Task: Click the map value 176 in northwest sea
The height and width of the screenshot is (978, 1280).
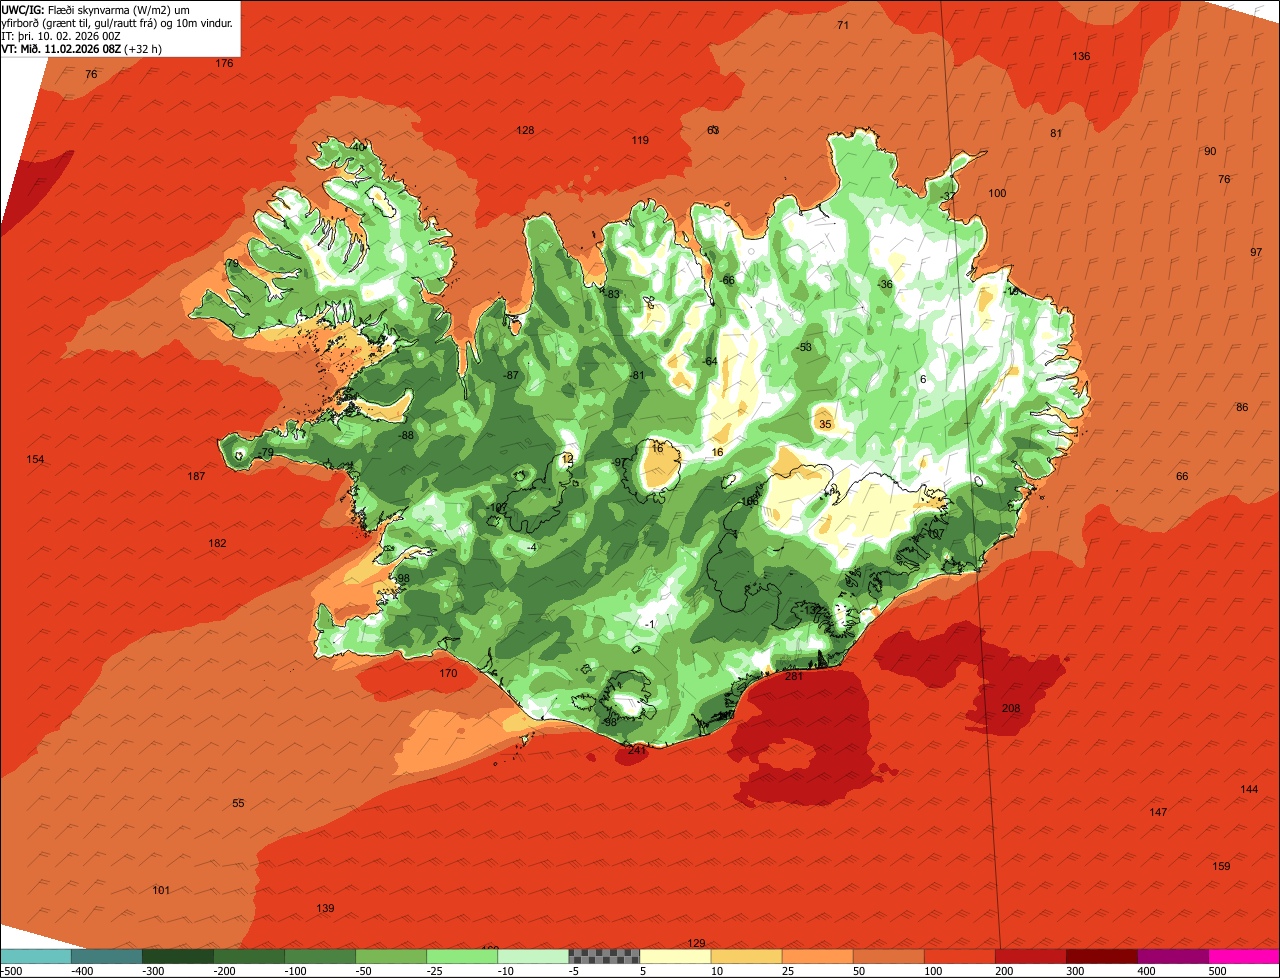Action: (x=224, y=63)
